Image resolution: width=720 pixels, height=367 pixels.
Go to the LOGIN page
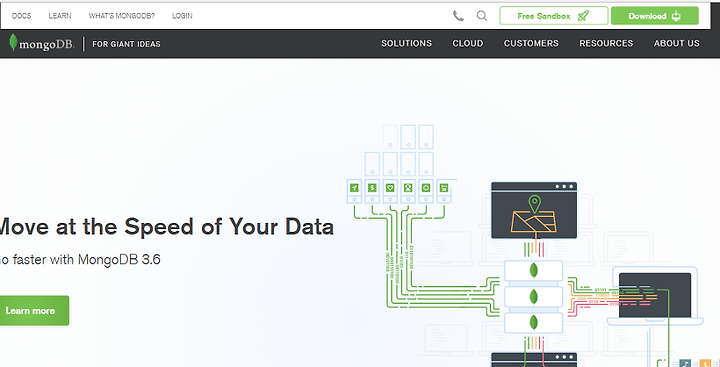(x=182, y=16)
